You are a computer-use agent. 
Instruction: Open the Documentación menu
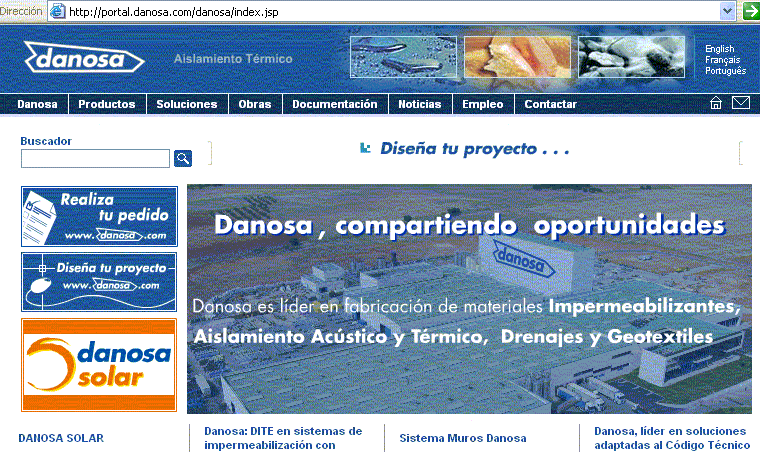pos(334,104)
